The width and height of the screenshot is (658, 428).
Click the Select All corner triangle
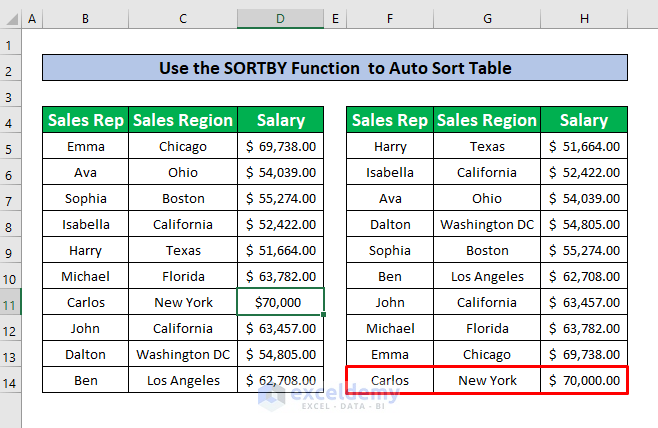pyautogui.click(x=10, y=20)
